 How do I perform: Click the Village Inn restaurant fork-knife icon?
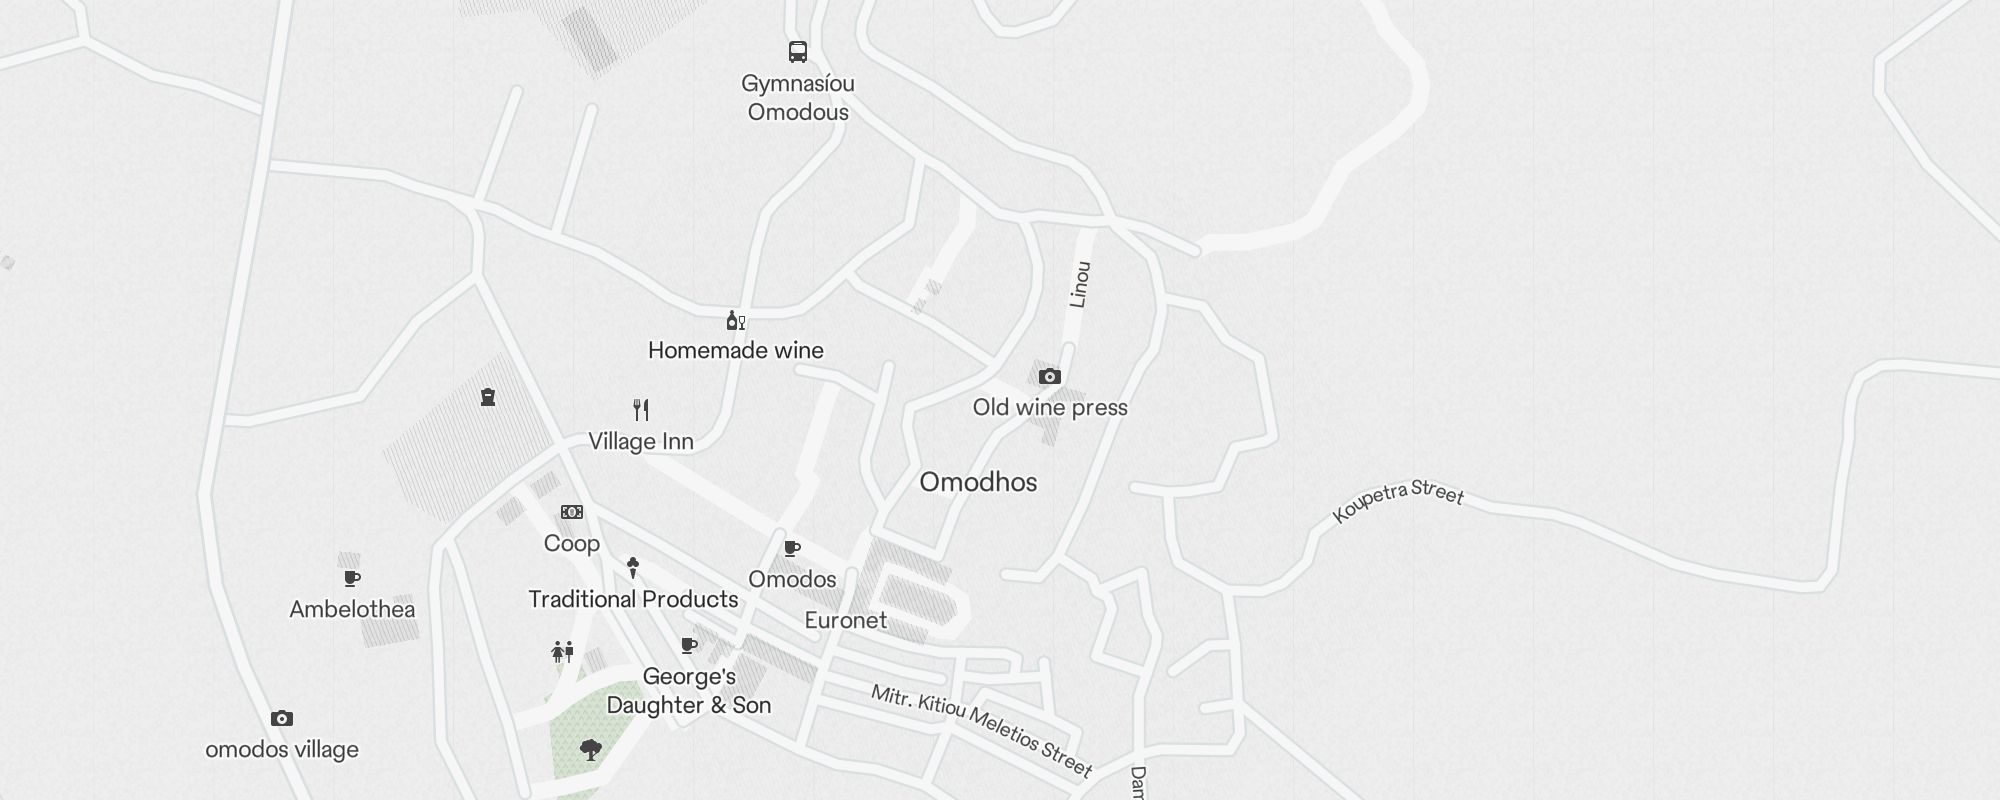[x=641, y=409]
